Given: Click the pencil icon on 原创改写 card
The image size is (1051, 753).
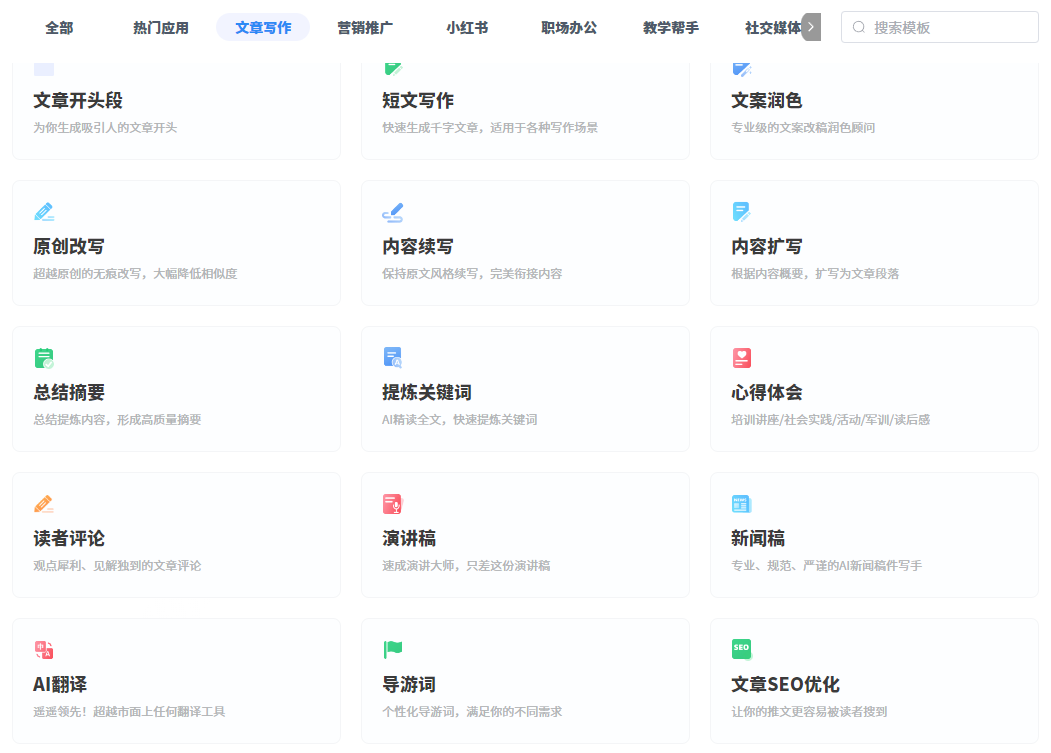Looking at the screenshot, I should [x=44, y=212].
